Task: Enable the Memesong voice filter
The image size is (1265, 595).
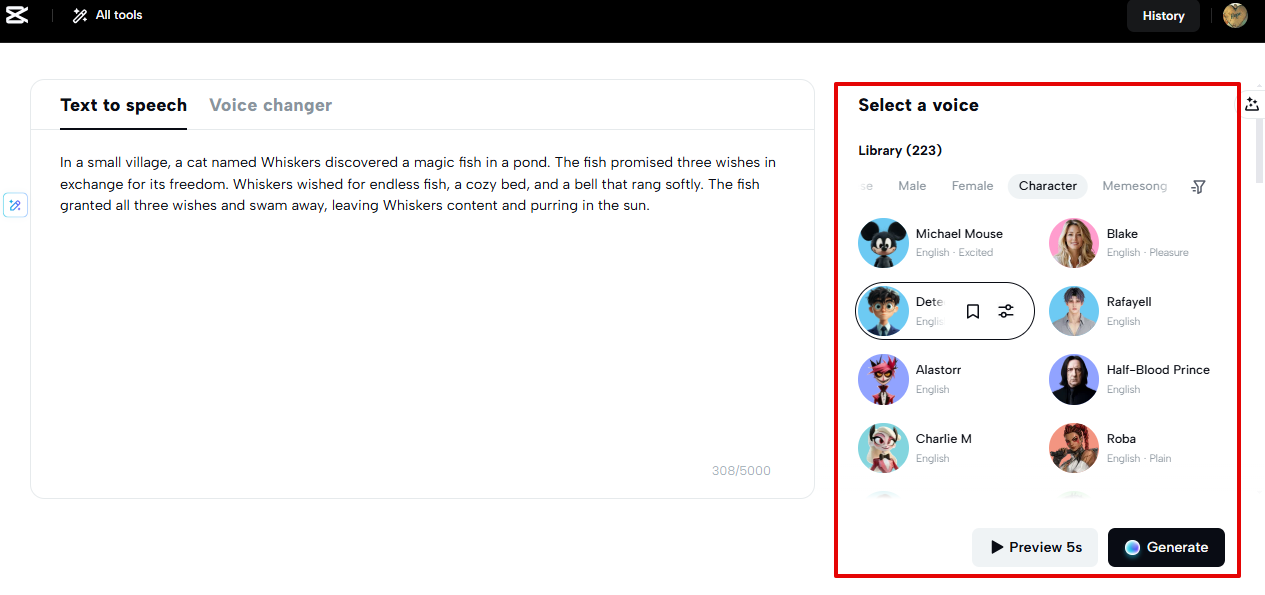Action: click(x=1134, y=185)
